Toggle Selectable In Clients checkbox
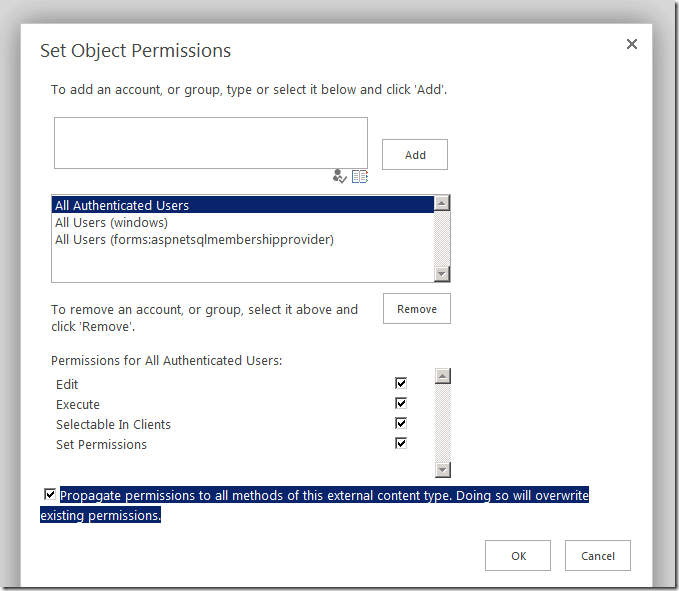Image resolution: width=679 pixels, height=591 pixels. click(401, 423)
